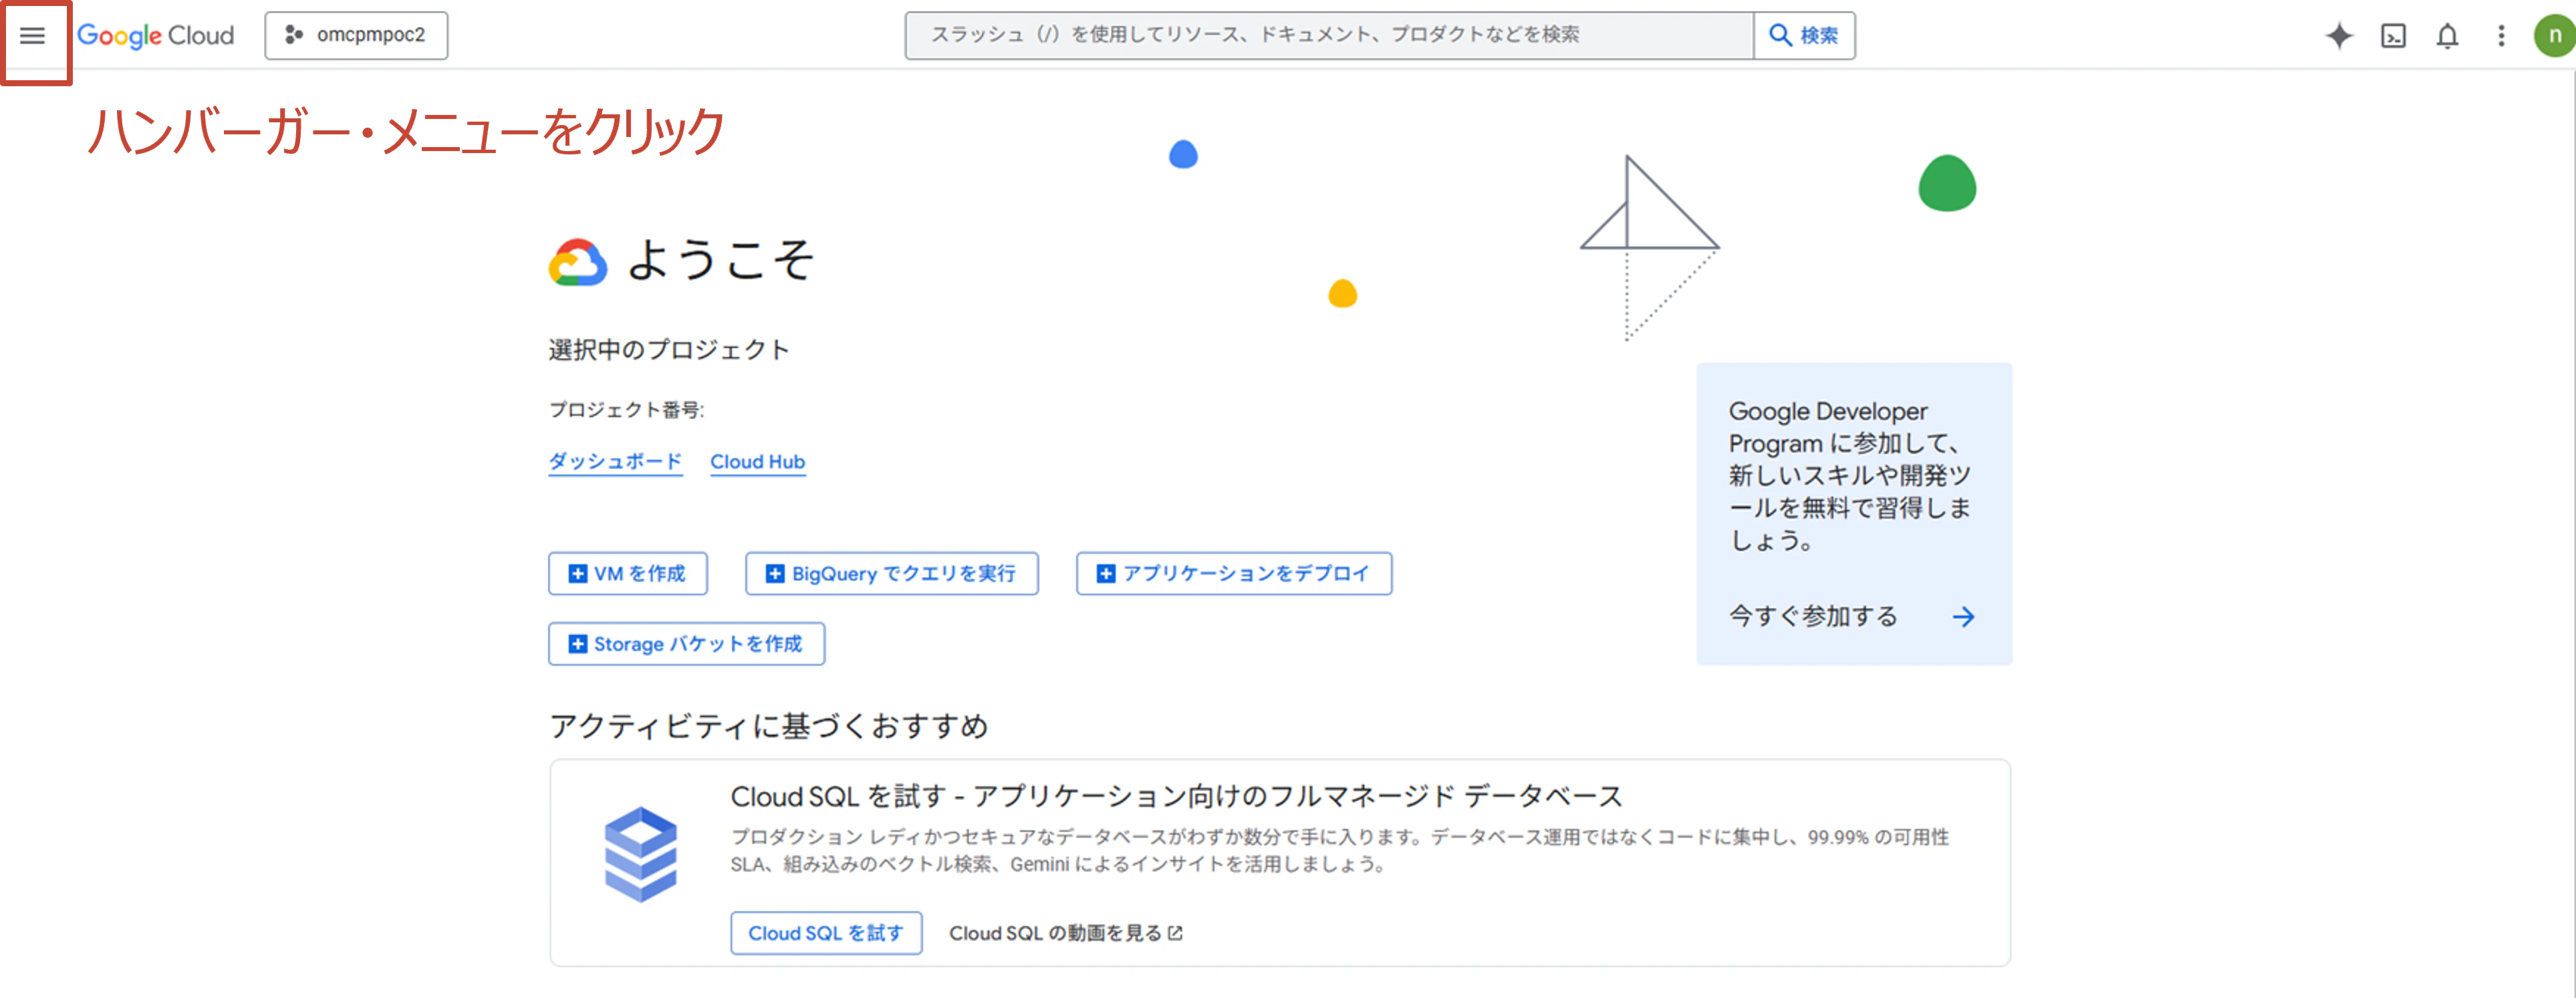Click the Google Cloud logo
Image resolution: width=2576 pixels, height=998 pixels.
point(155,36)
